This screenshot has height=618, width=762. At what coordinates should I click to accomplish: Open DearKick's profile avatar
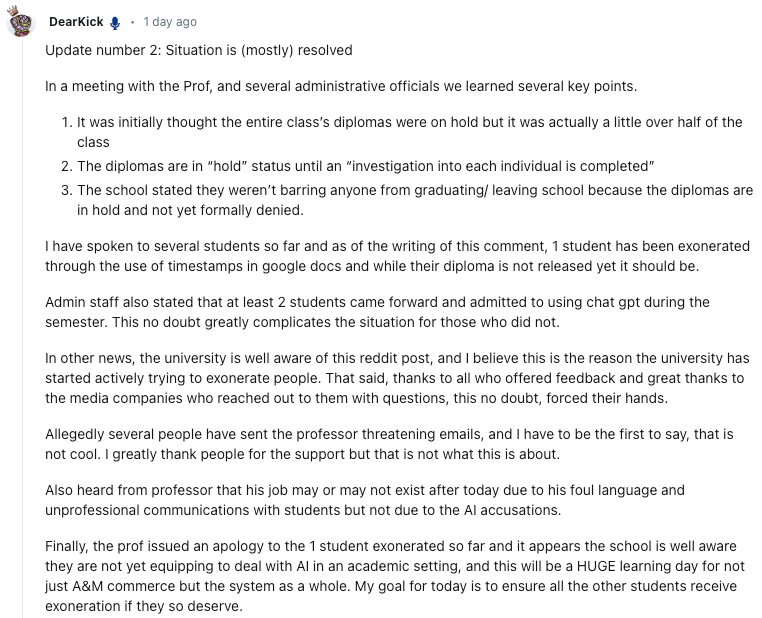point(21,23)
